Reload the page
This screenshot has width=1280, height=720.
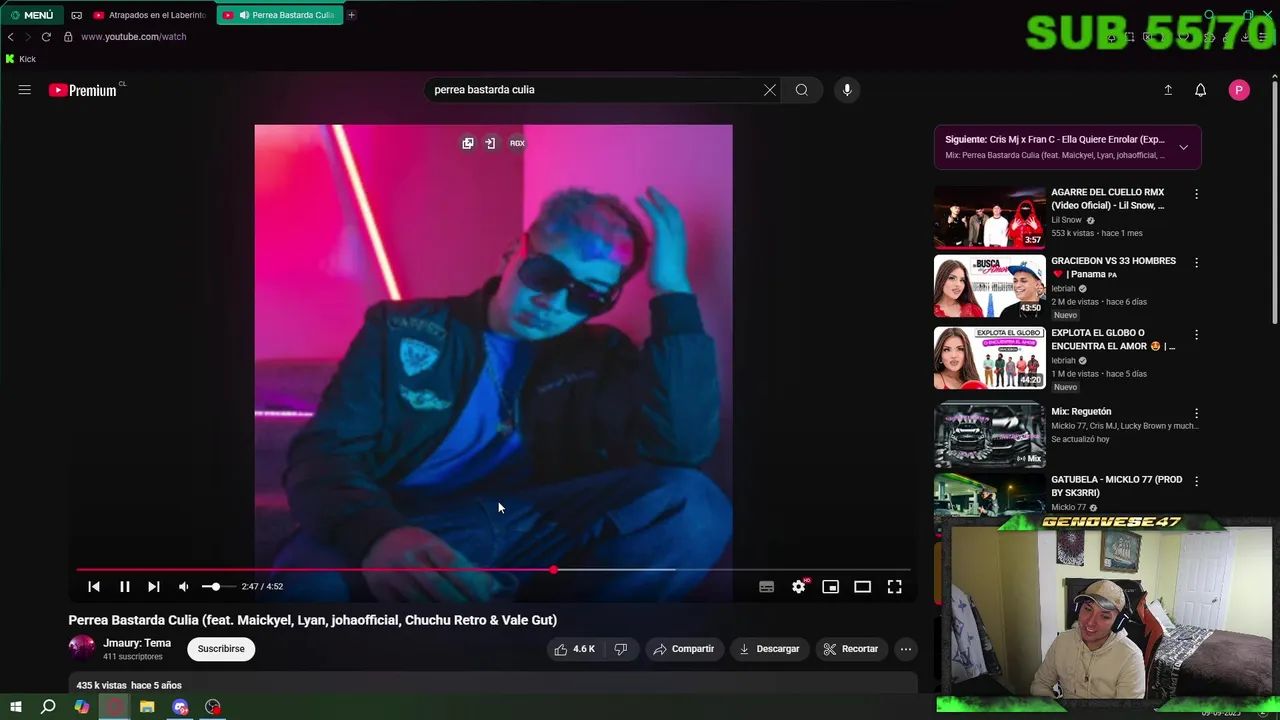pos(46,37)
